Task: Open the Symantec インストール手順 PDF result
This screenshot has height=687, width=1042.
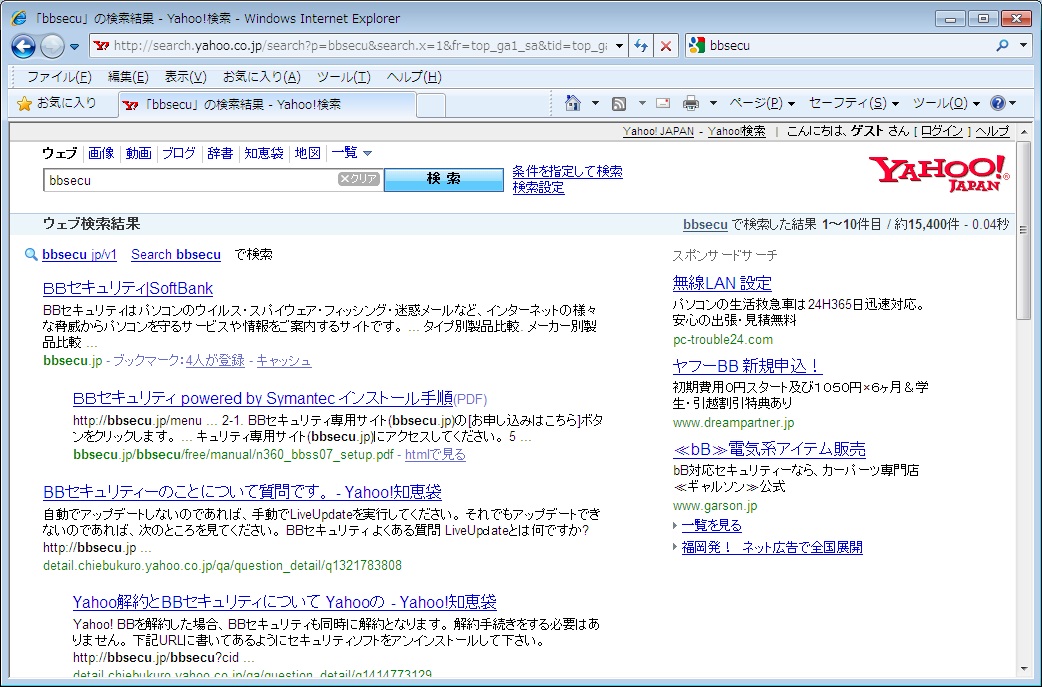Action: point(263,399)
